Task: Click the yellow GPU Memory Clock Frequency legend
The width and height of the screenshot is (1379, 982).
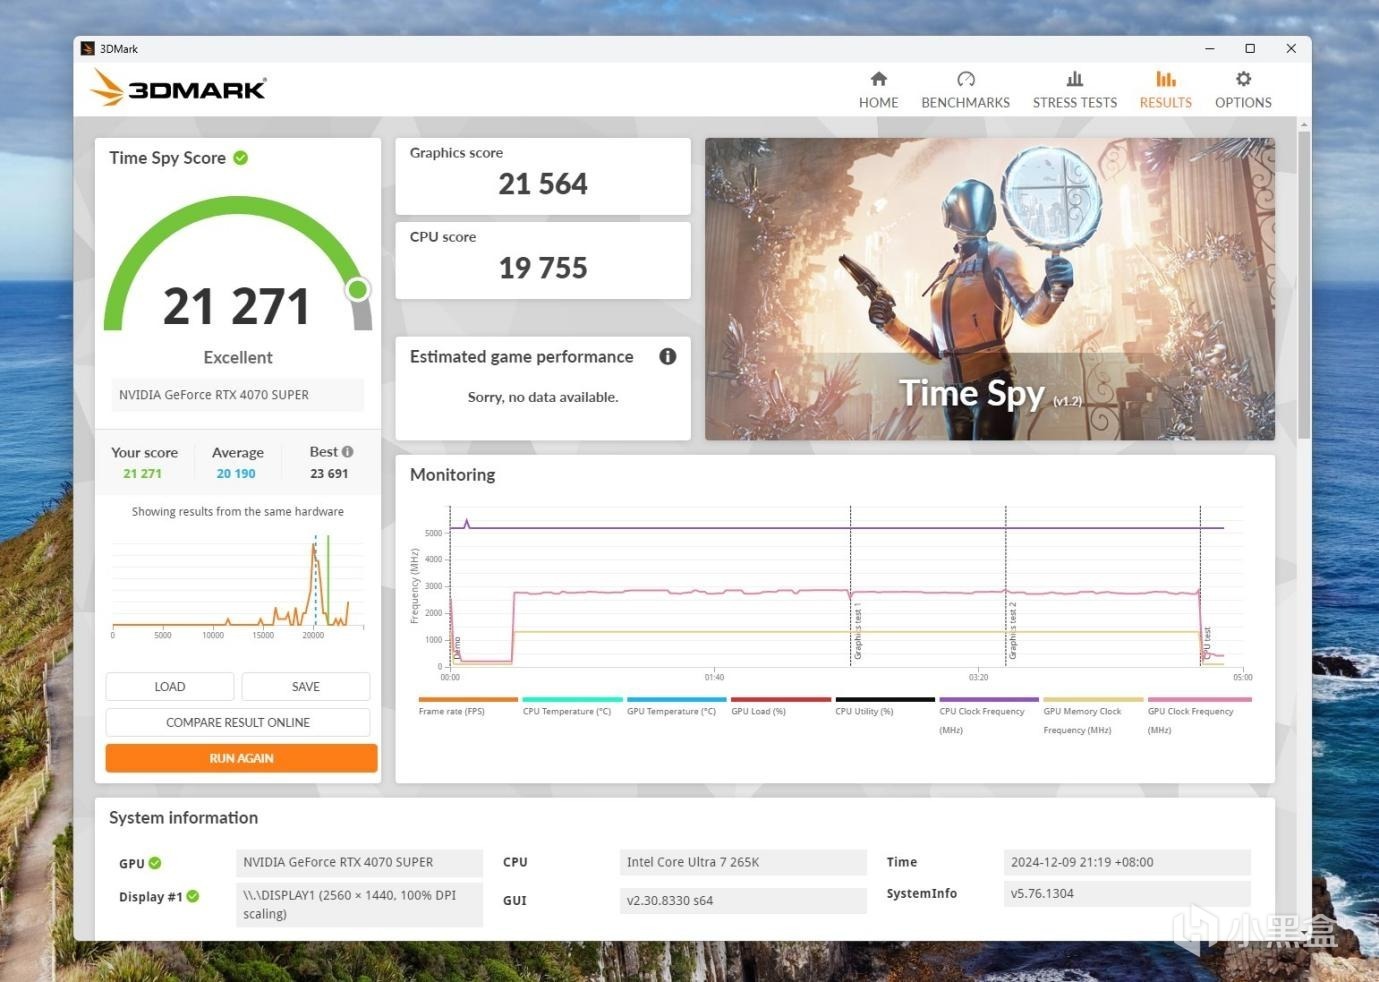Action: pyautogui.click(x=1093, y=716)
